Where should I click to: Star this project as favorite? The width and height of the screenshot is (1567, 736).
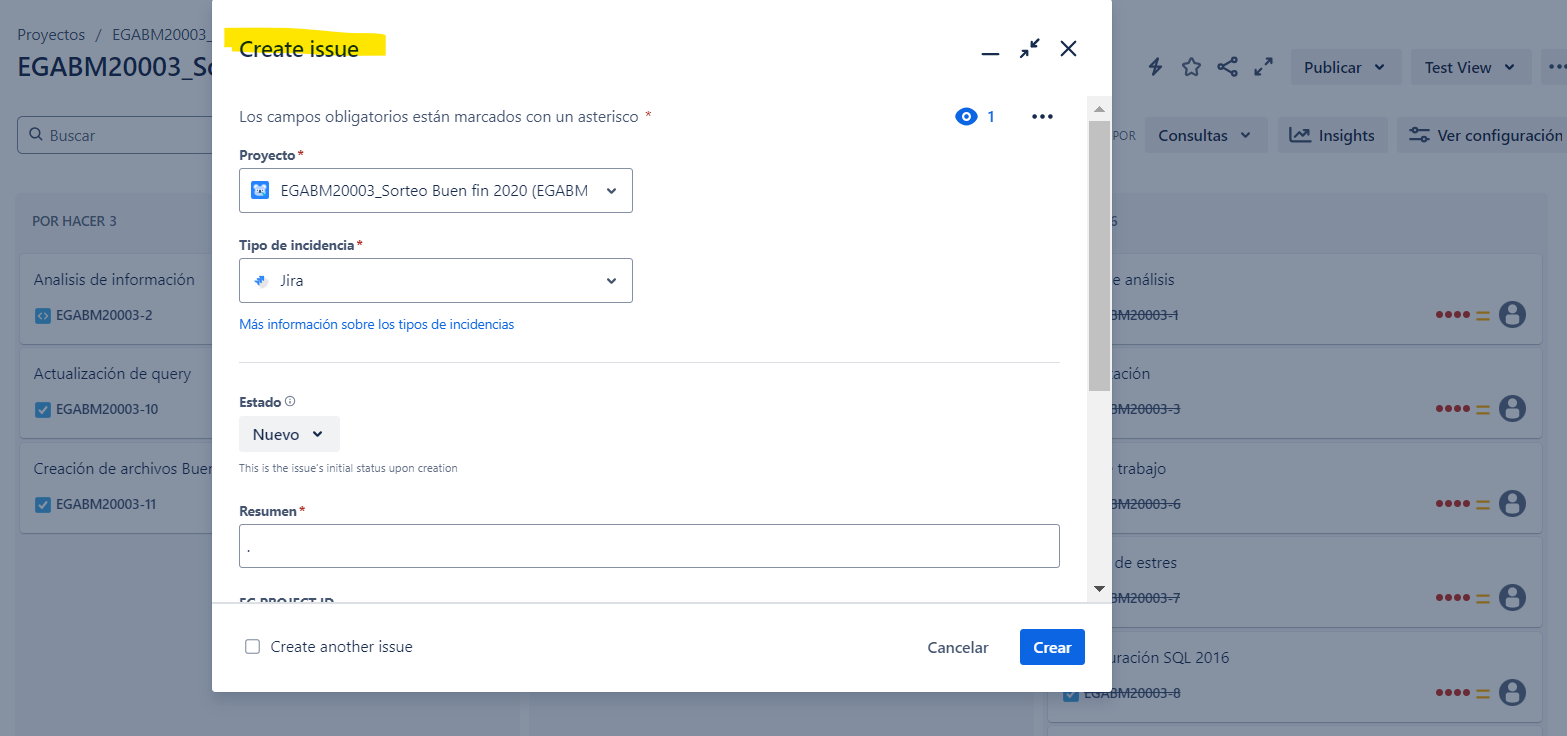[x=1191, y=67]
